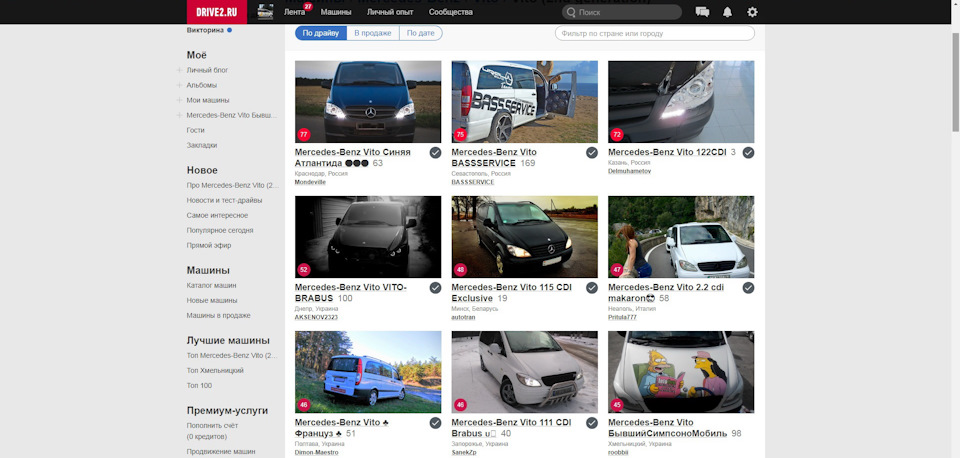Click rating badge 48 on 115 CDI Exclusive photo
960x458 pixels.
[x=460, y=269]
